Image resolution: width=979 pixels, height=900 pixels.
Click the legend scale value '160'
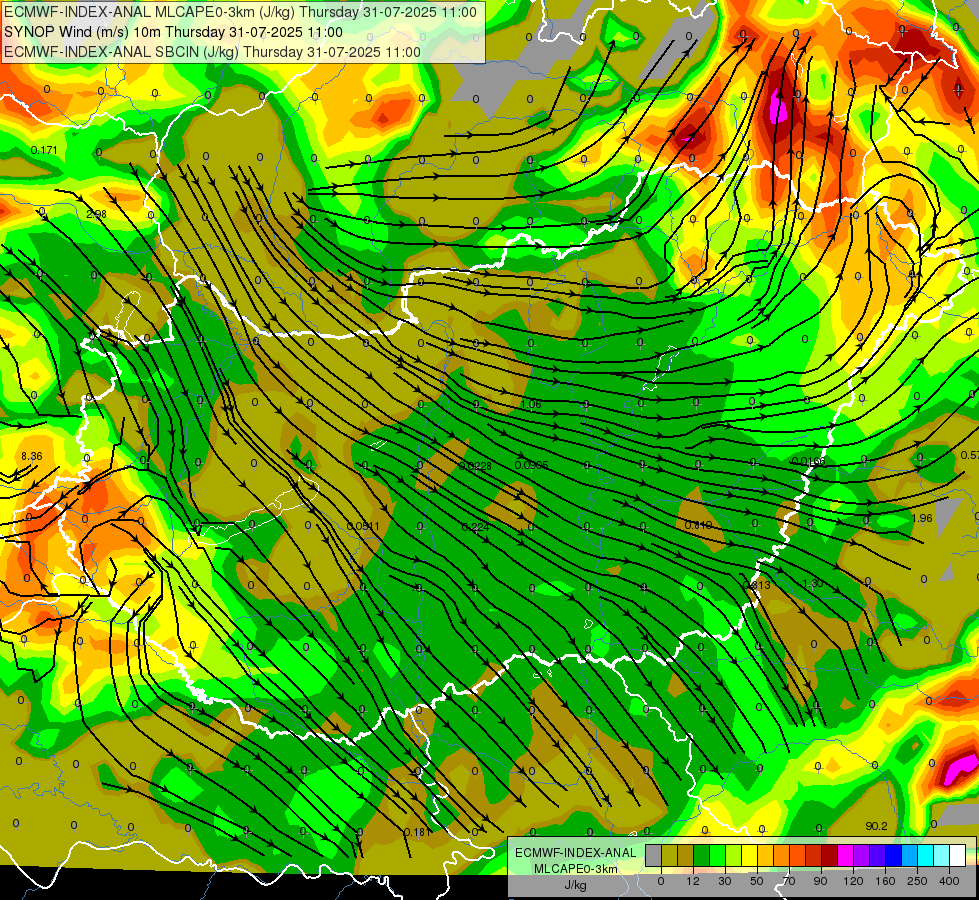click(885, 881)
